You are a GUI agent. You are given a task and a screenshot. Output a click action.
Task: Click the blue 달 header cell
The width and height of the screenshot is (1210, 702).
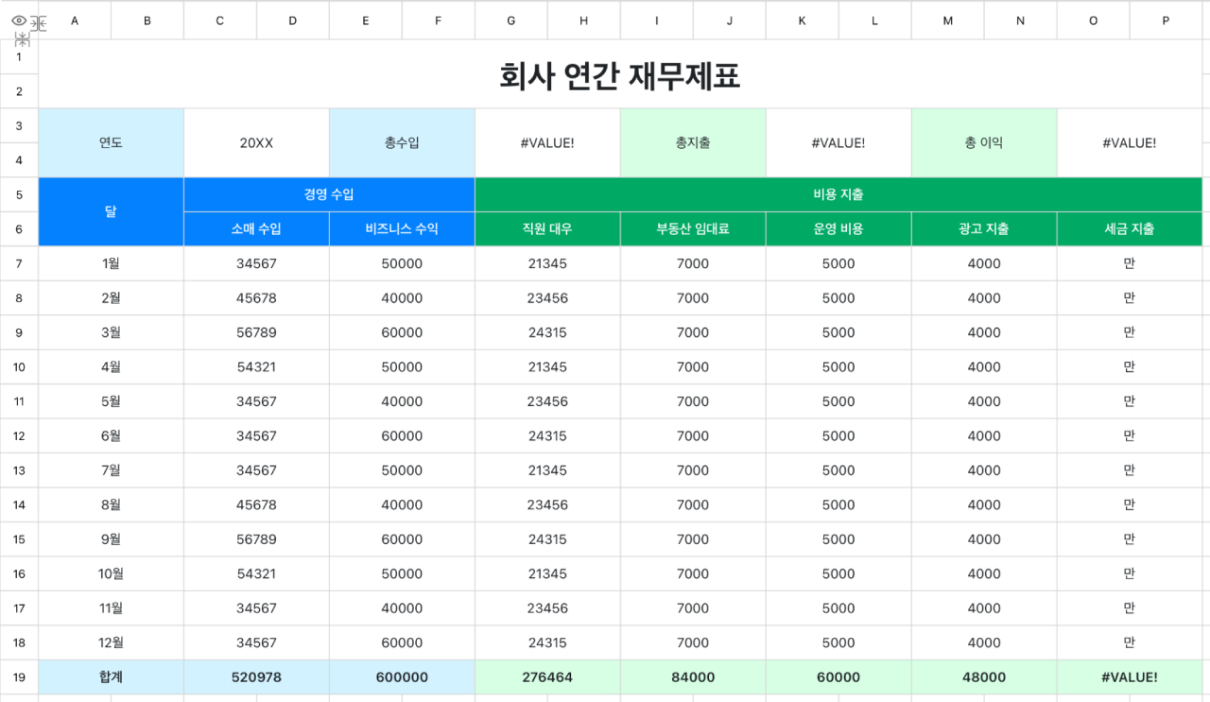pos(111,212)
